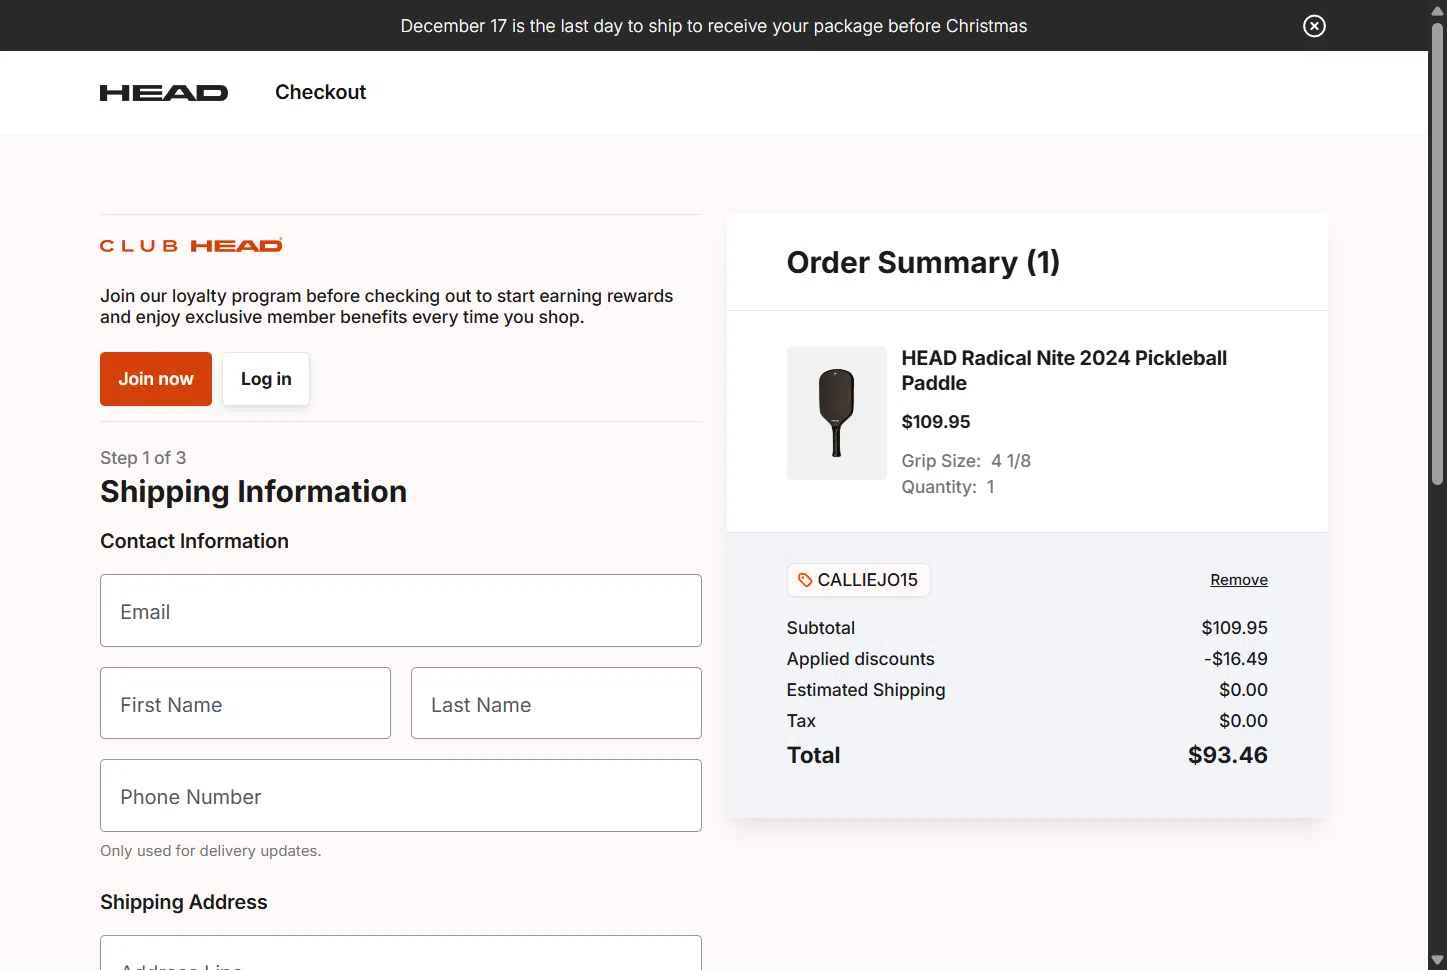Click scrollbar down arrow

tap(1437, 961)
